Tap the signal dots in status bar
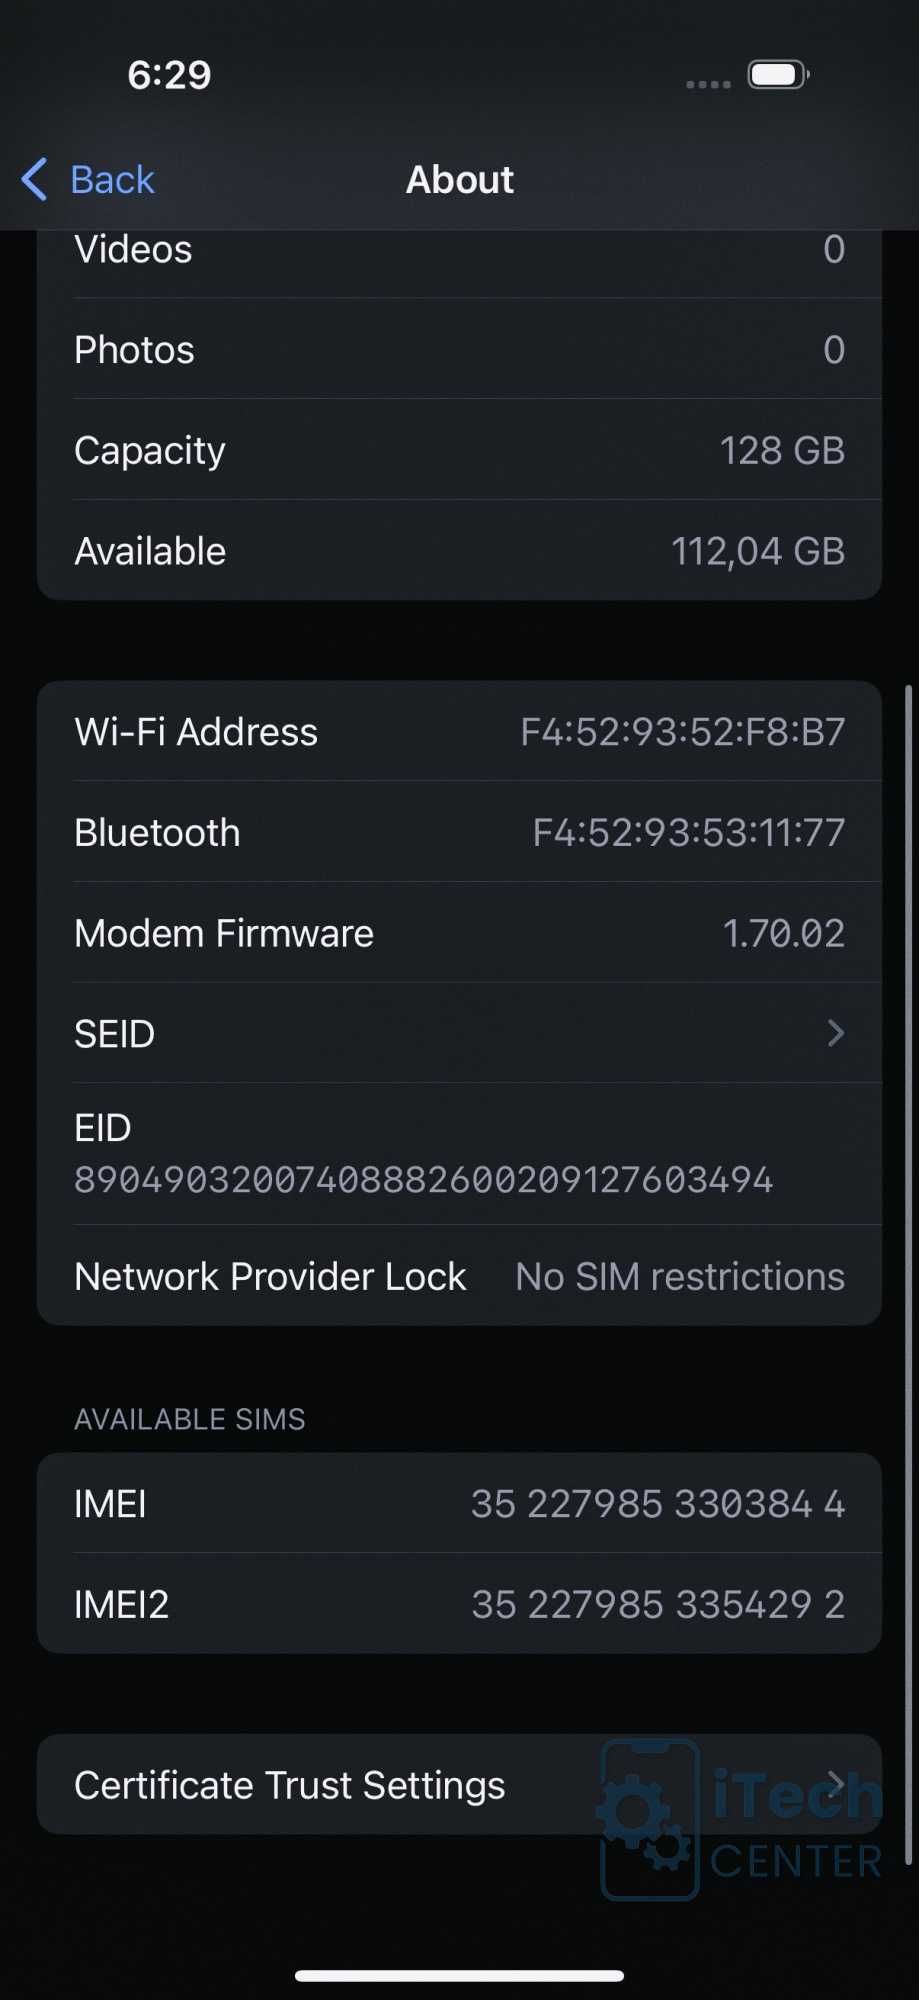 click(708, 84)
